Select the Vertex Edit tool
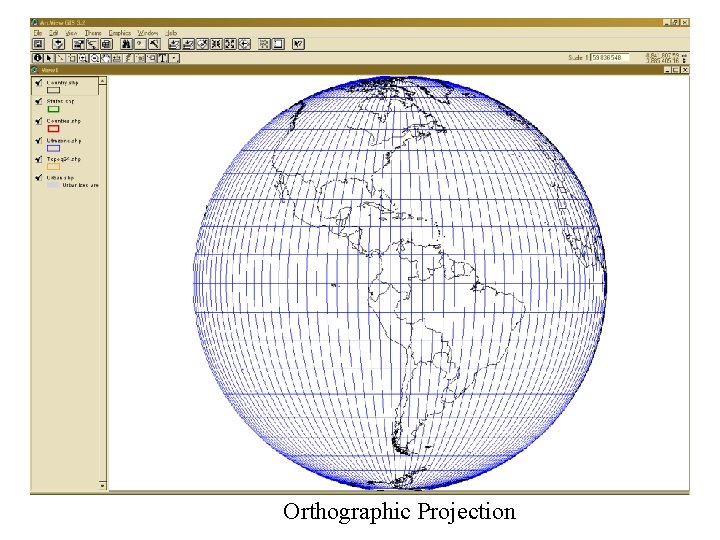Viewport: 720px width, 540px height. [60, 58]
